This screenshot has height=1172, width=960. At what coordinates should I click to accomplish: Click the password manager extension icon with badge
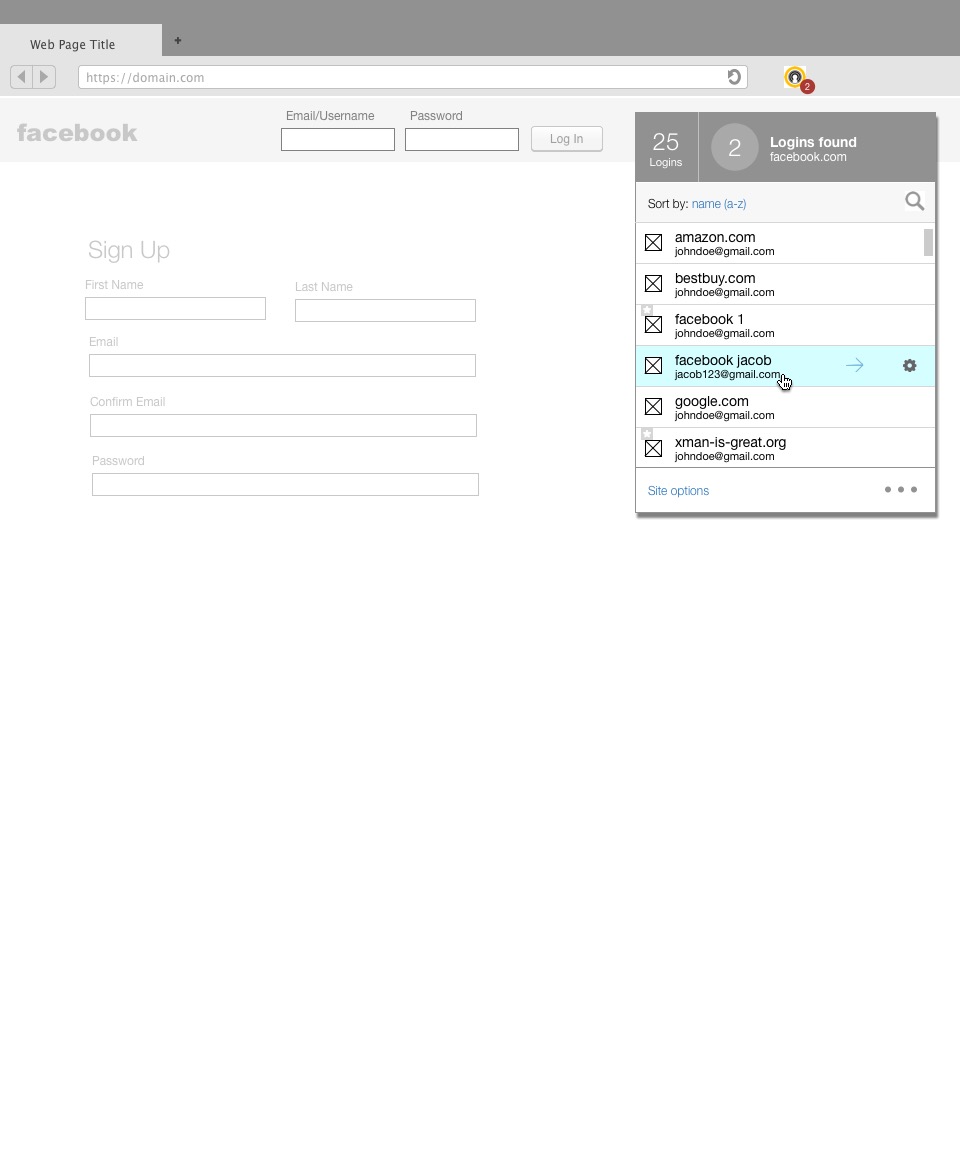click(x=794, y=77)
